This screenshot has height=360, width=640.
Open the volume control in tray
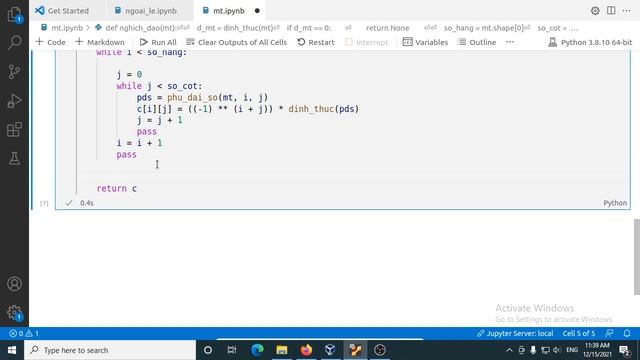[557, 350]
